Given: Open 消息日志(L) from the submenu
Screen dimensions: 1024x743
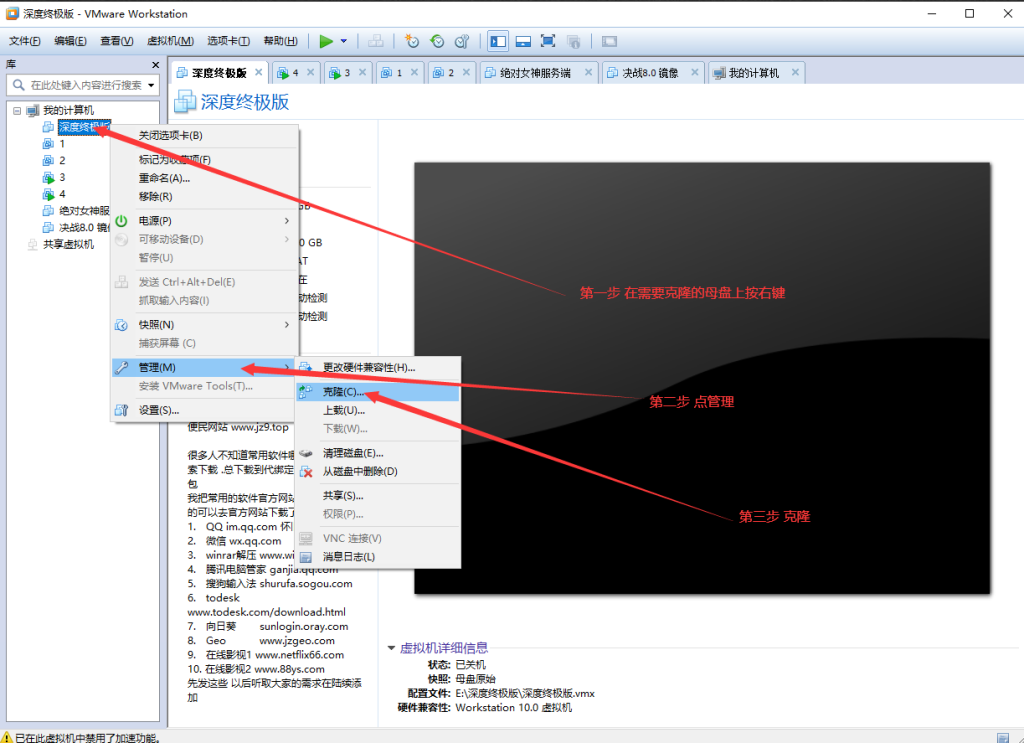Looking at the screenshot, I should [378, 557].
